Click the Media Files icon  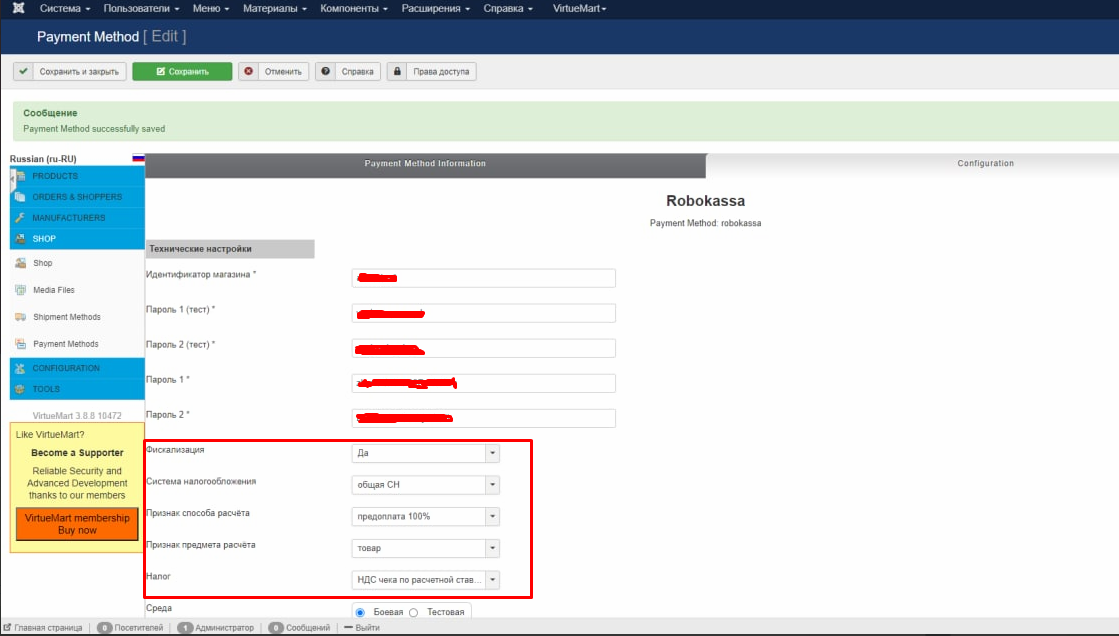[x=21, y=290]
